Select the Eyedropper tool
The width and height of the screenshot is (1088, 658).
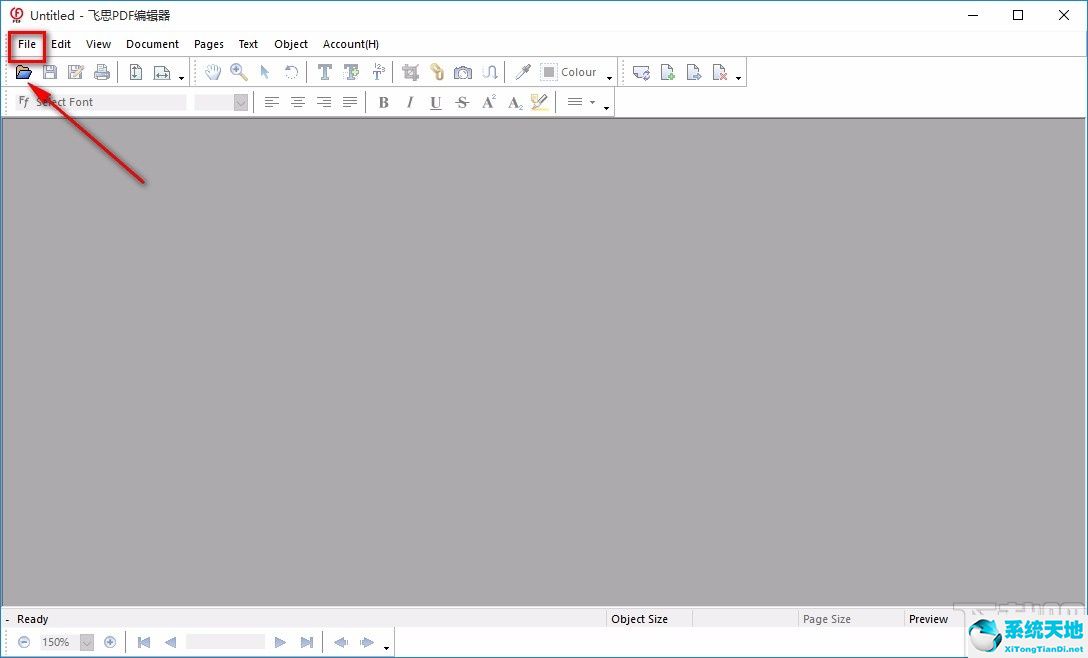pyautogui.click(x=522, y=72)
